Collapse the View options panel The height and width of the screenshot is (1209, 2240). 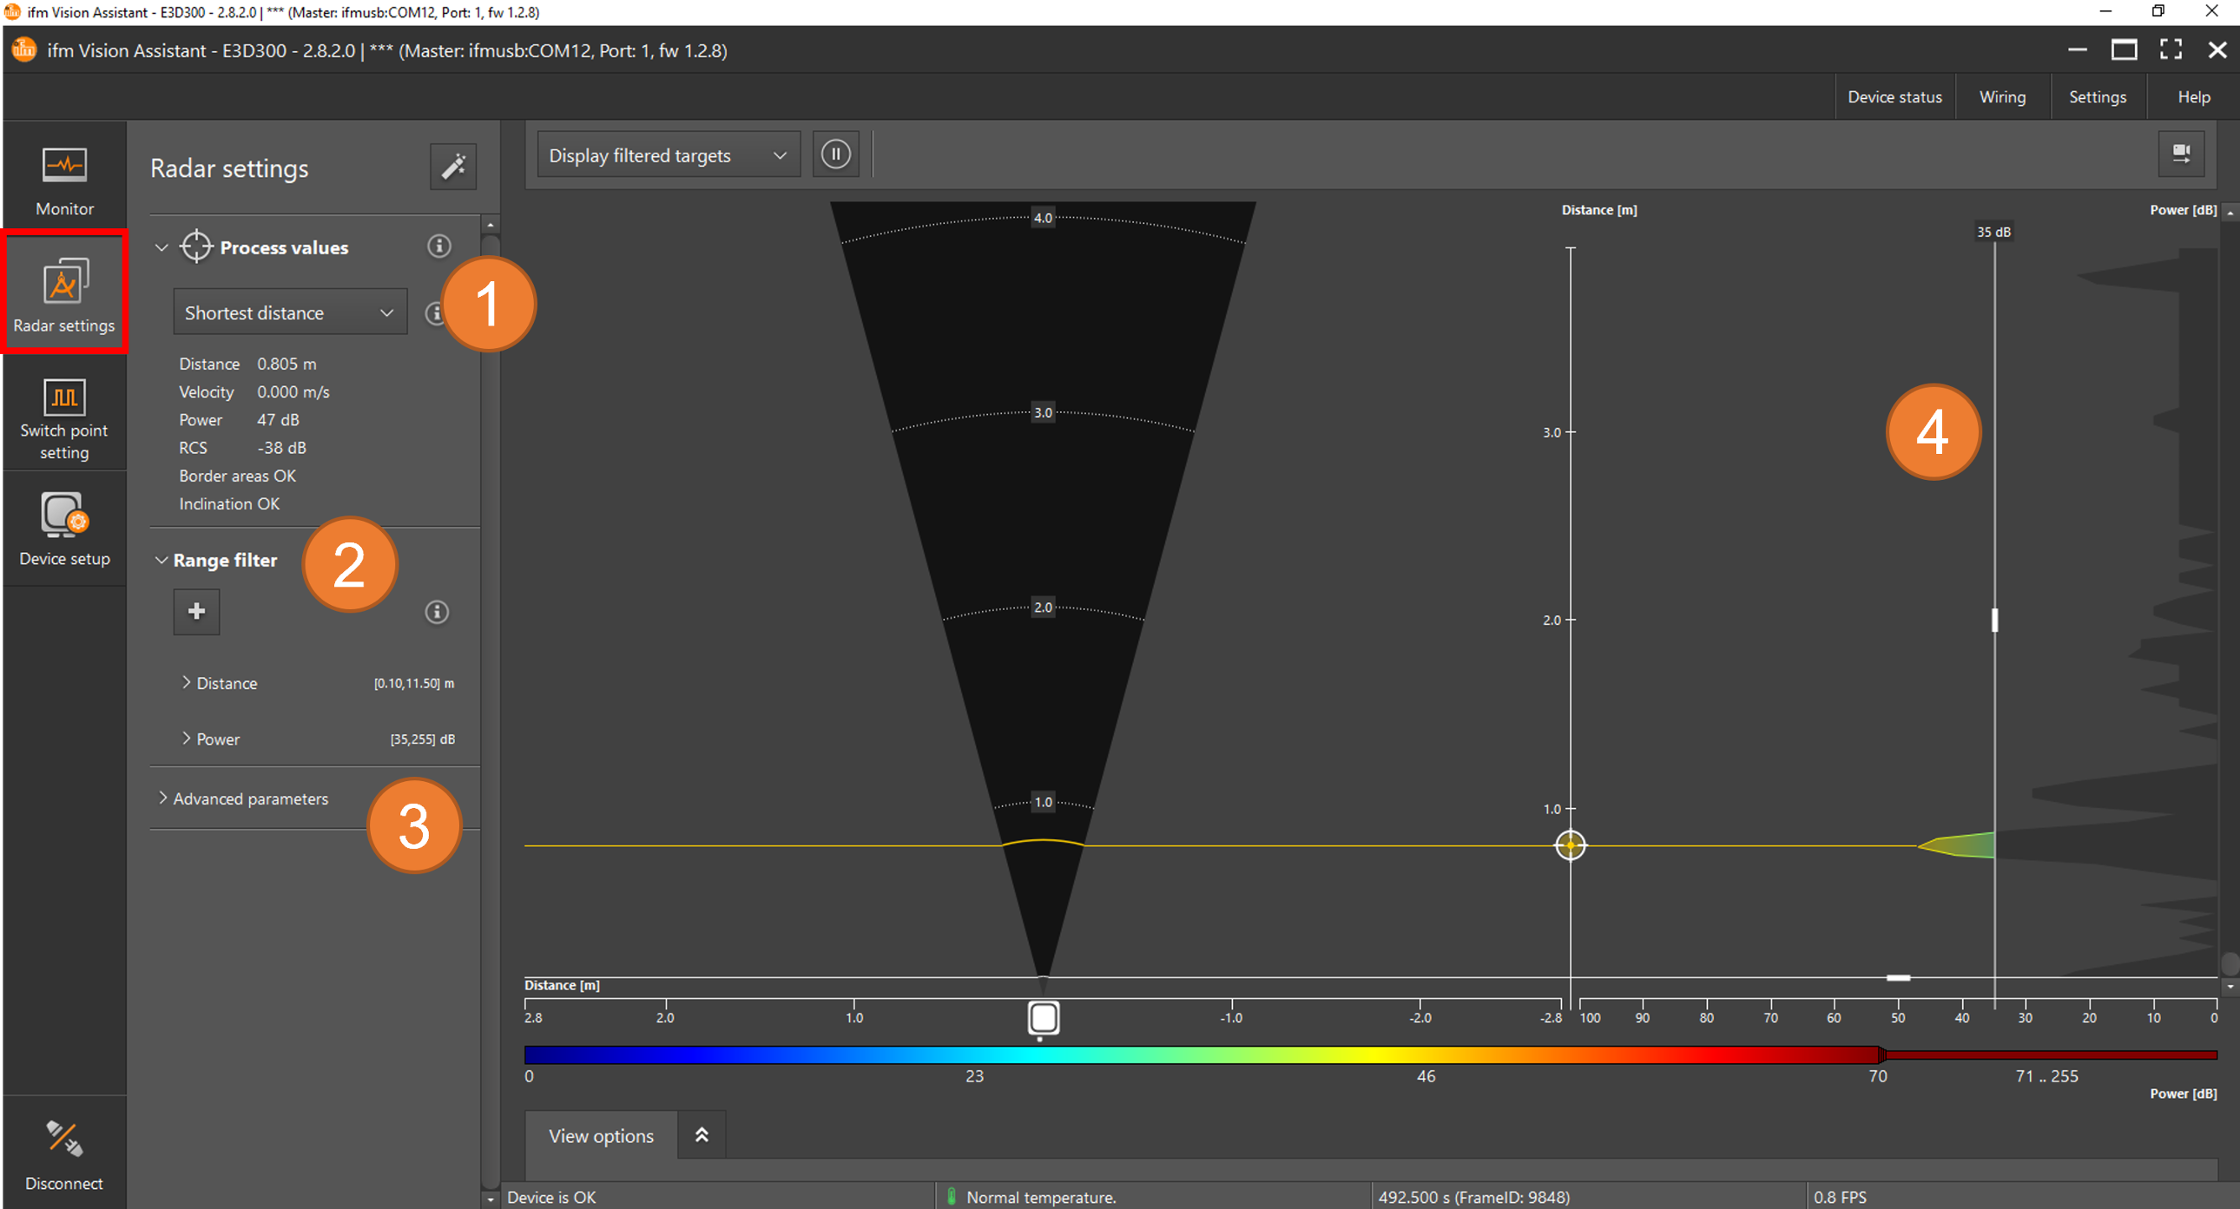(701, 1134)
